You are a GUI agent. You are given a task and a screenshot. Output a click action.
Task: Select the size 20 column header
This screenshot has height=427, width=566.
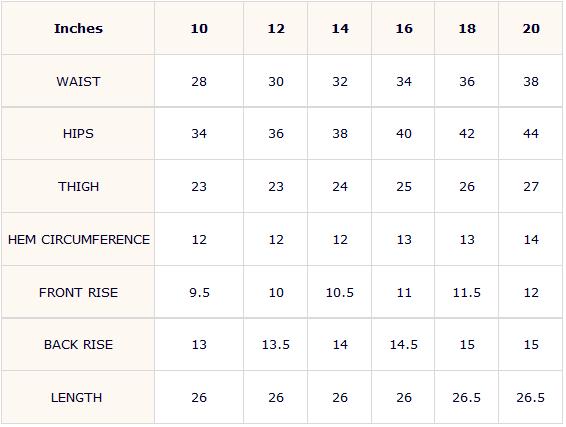[531, 29]
